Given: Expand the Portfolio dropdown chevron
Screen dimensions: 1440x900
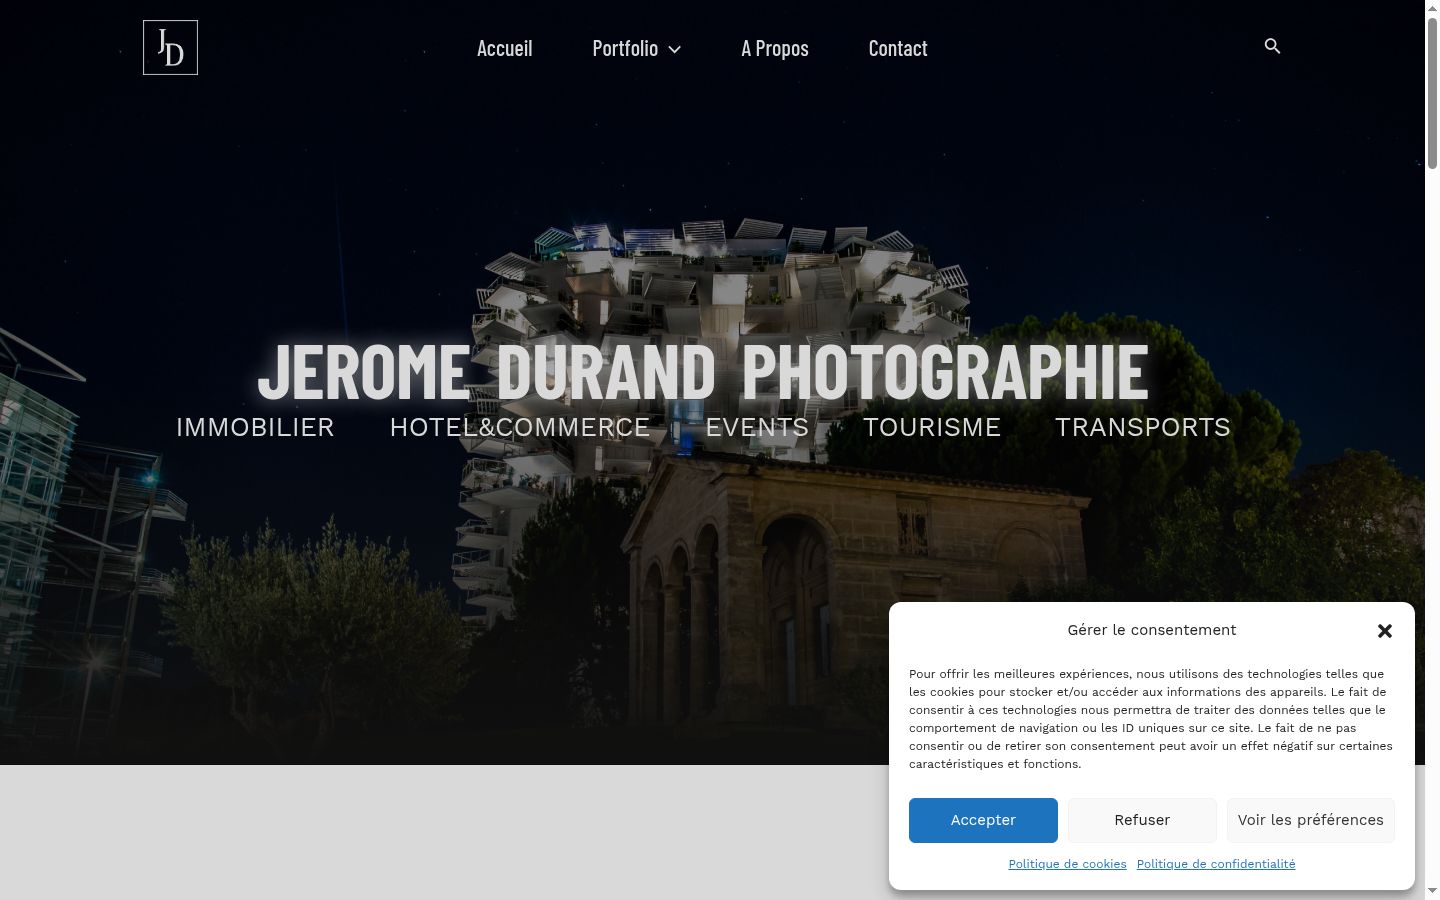Looking at the screenshot, I should (x=675, y=49).
